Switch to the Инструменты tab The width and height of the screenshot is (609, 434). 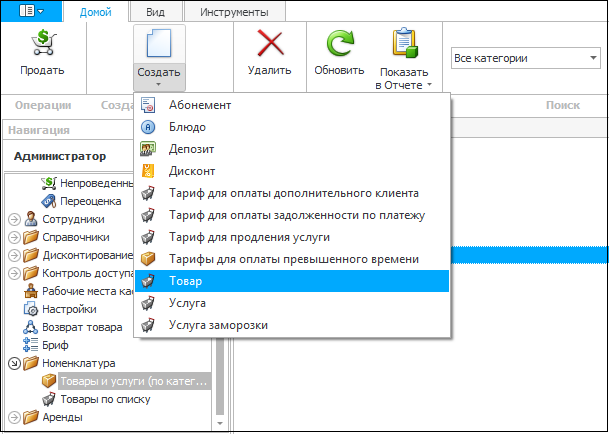pyautogui.click(x=234, y=12)
